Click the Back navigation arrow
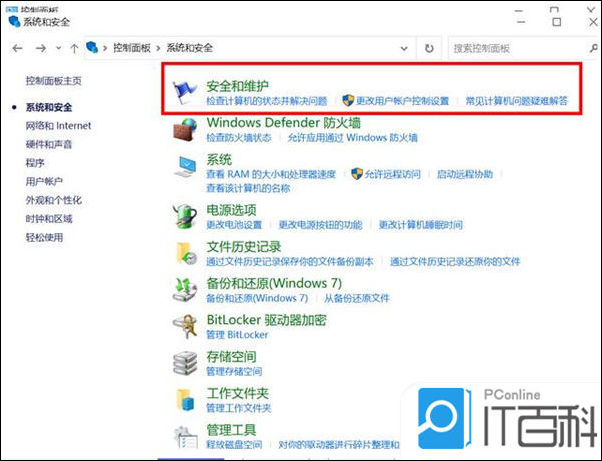Screen dimensions: 602x461 17,48
